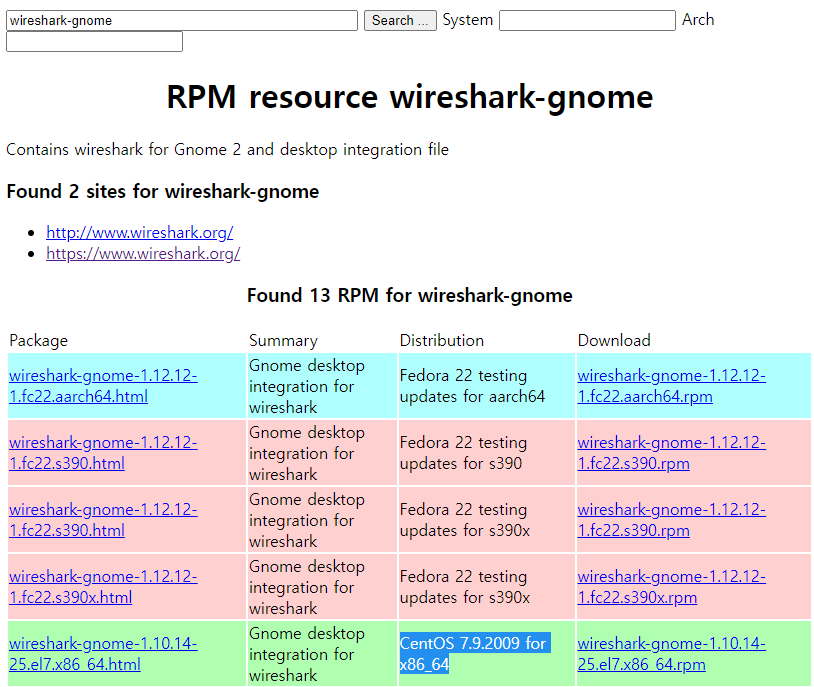Click the 'RPM resource wireshark-gnome' heading
The image size is (814, 687).
pyautogui.click(x=410, y=97)
